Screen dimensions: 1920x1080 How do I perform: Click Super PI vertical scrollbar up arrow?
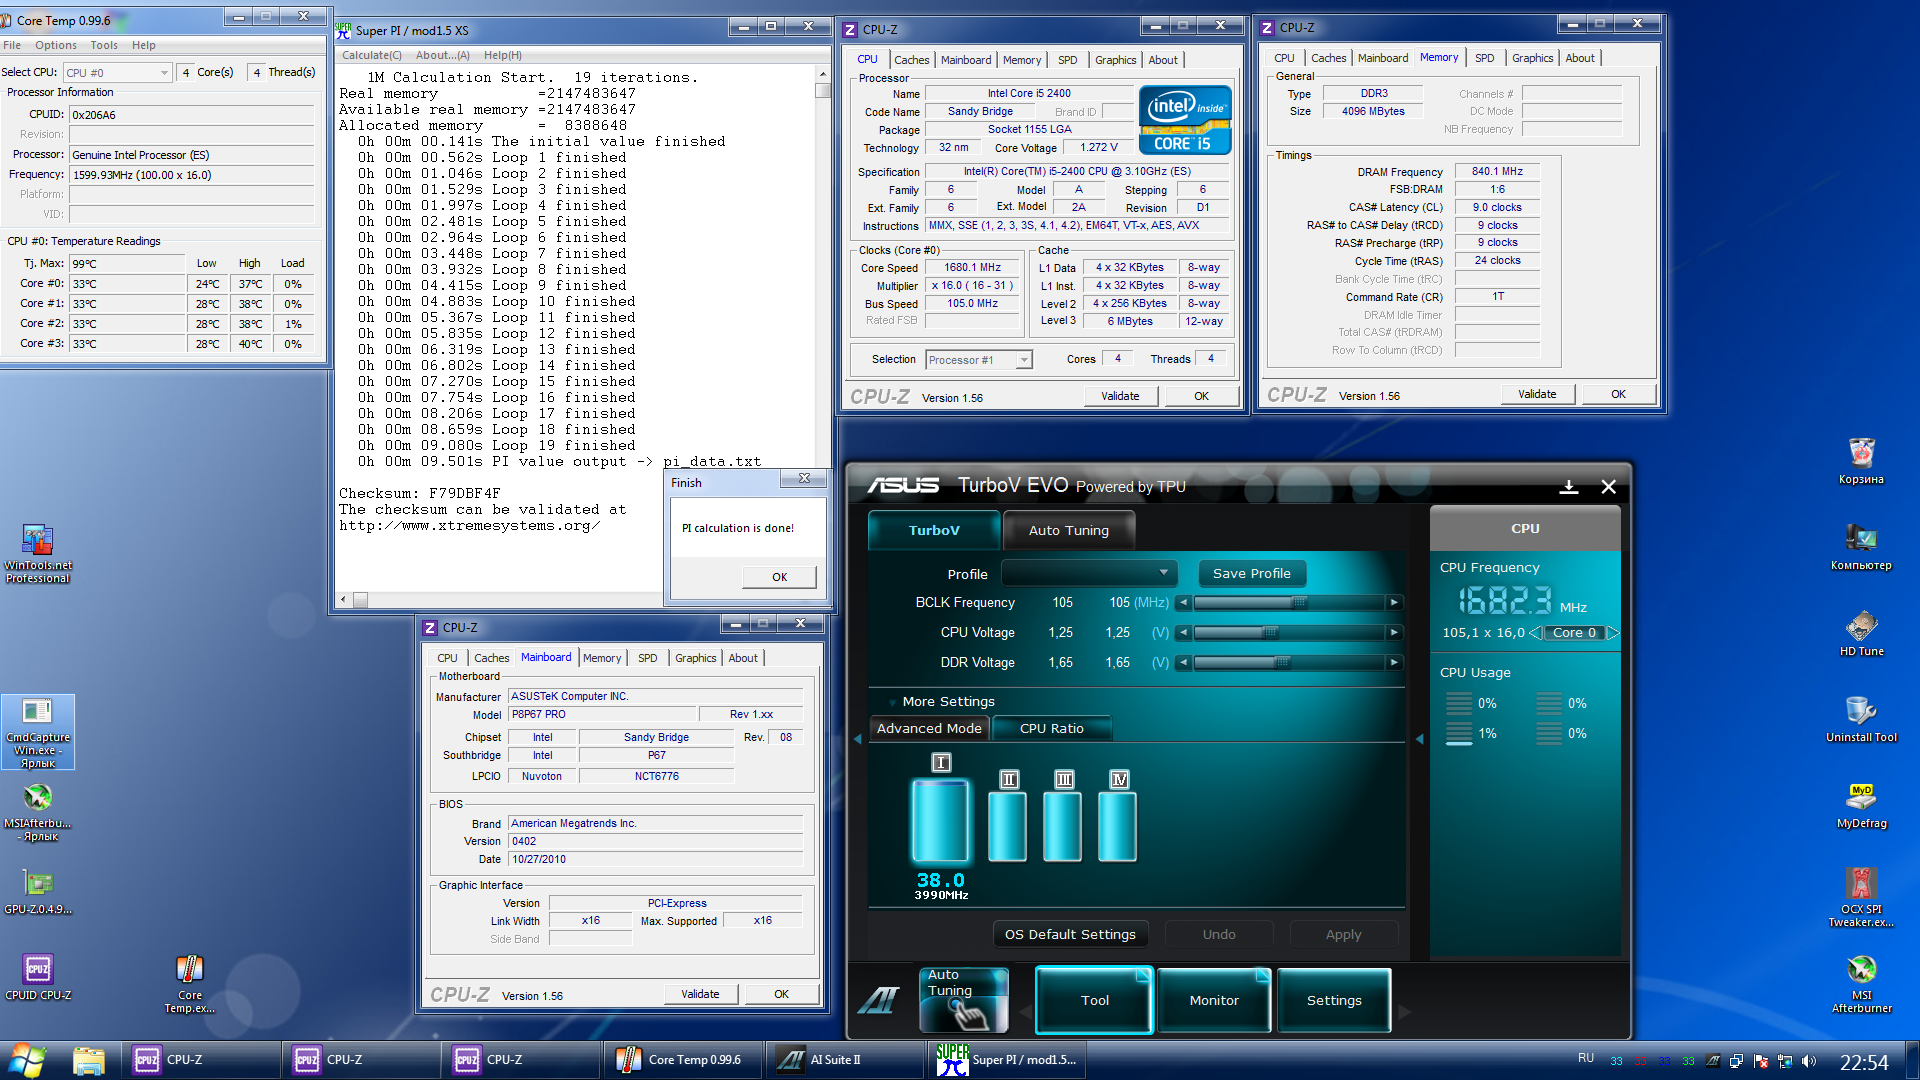[823, 75]
